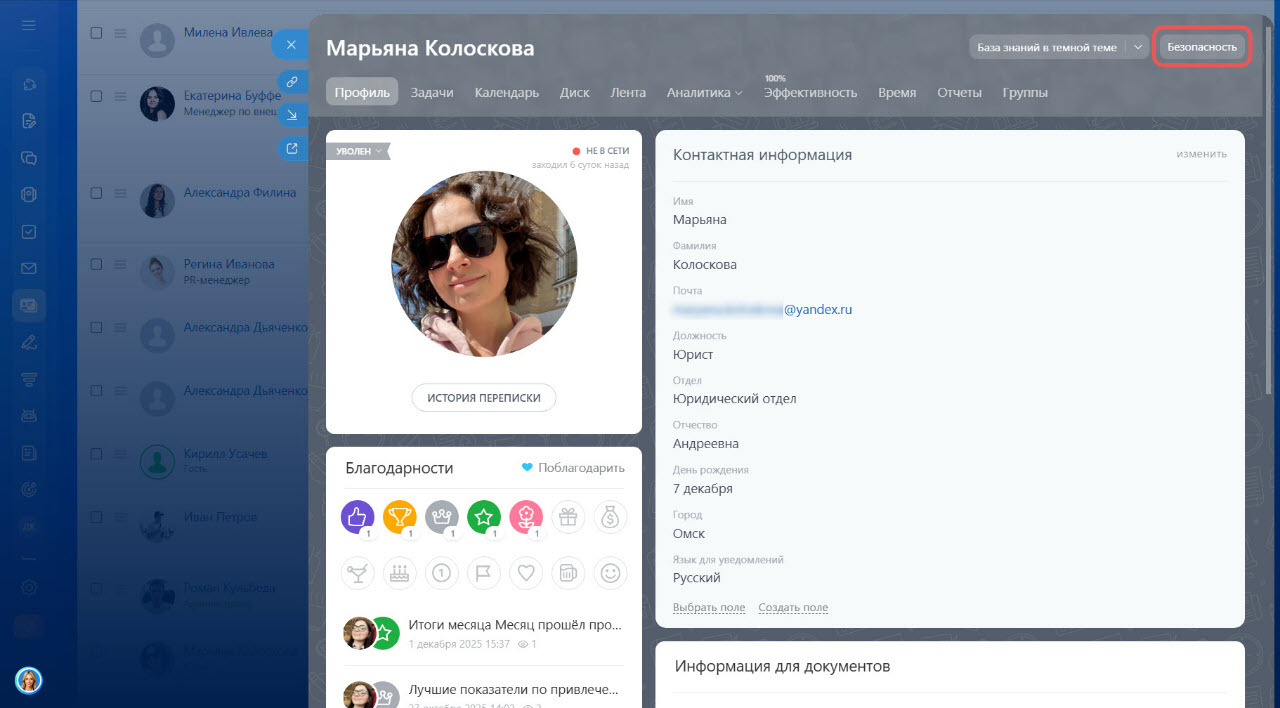Open the Уволен status dropdown
Screen dimensions: 1280x708
click(358, 151)
